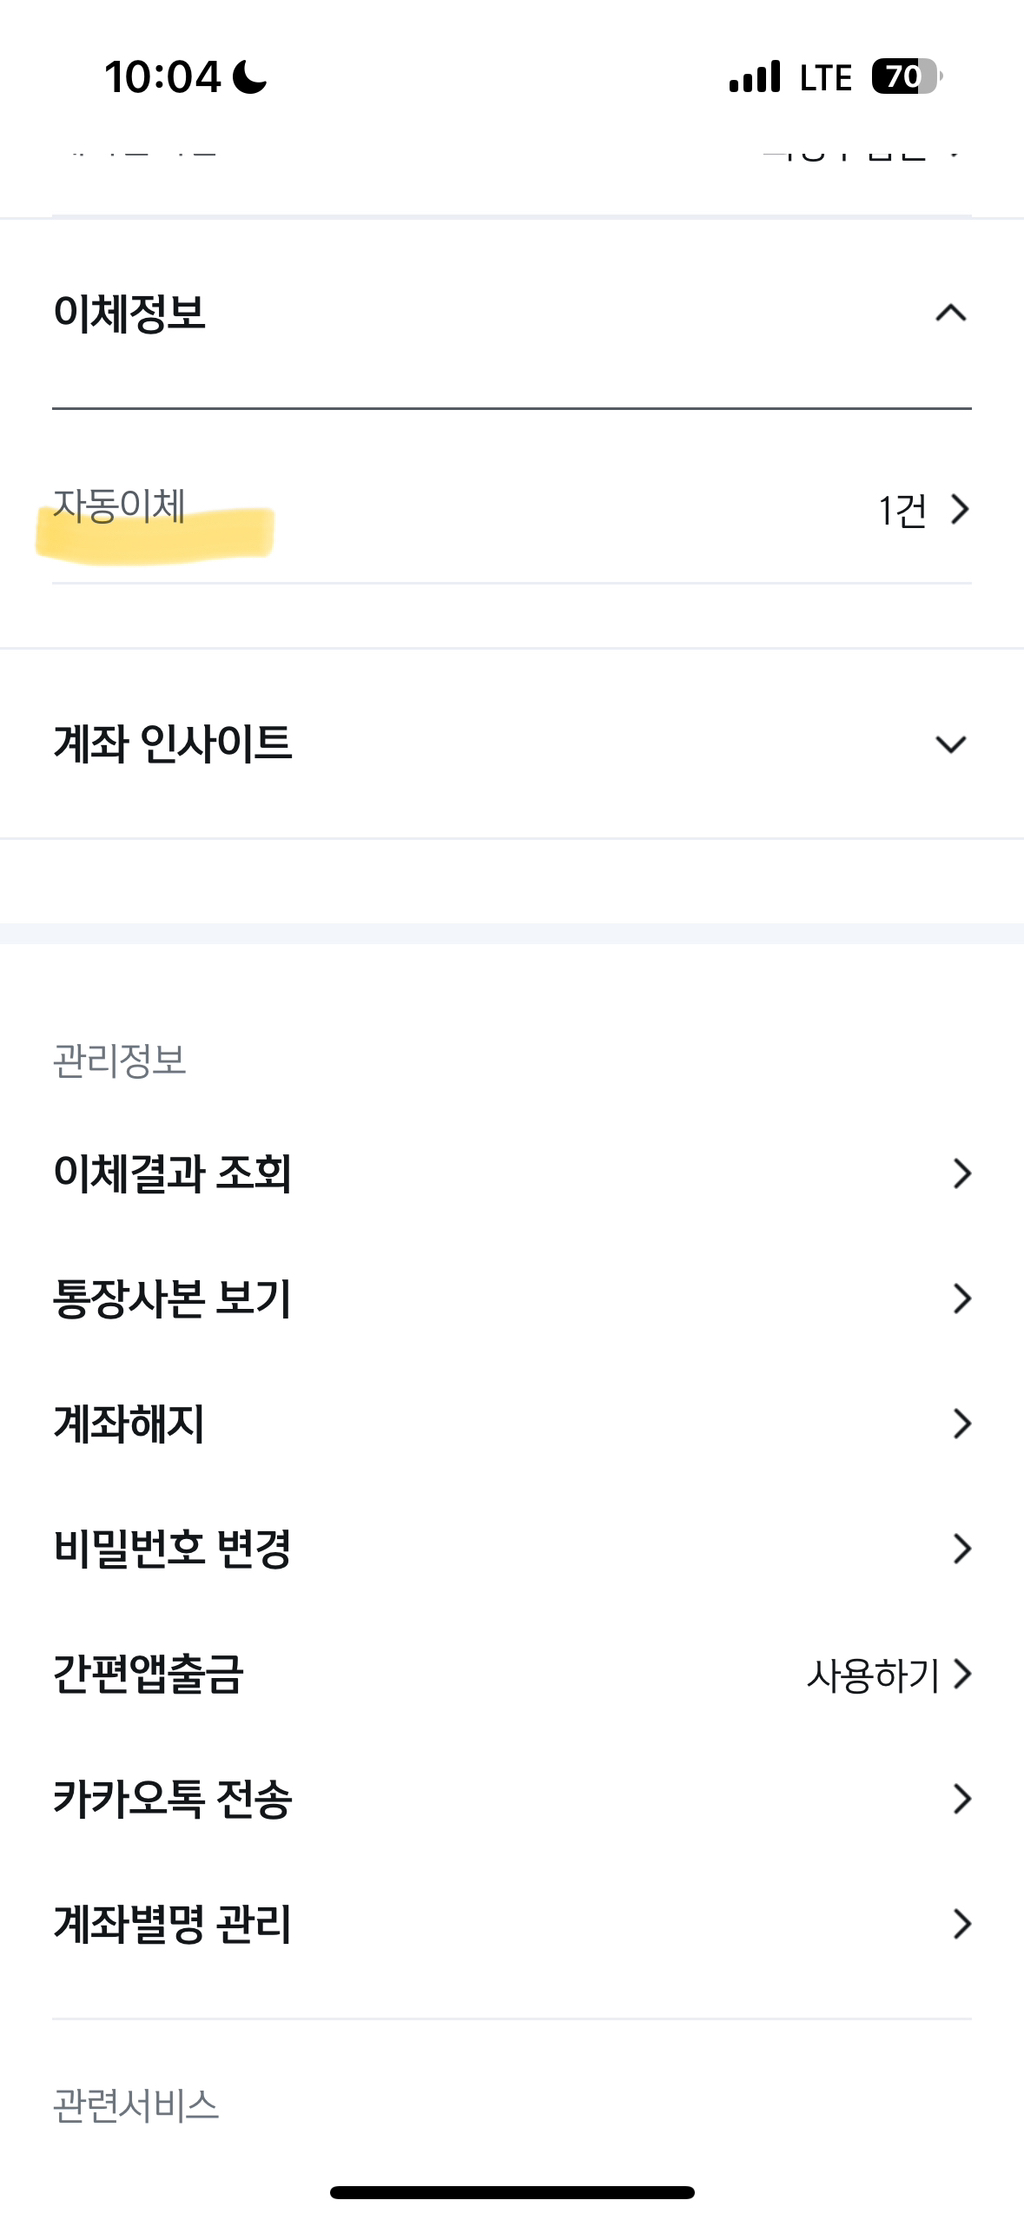Image resolution: width=1024 pixels, height=2220 pixels.
Task: Tap the 1건 auto-transfer count
Action: (902, 510)
